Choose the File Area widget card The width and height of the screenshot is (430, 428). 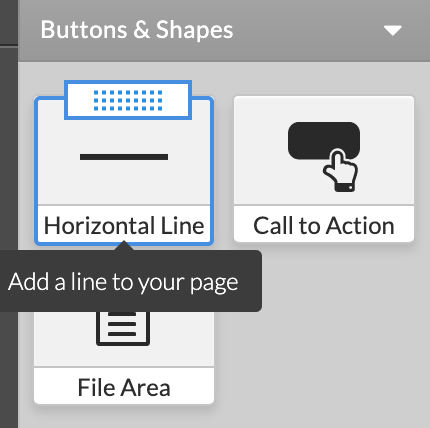coord(124,358)
